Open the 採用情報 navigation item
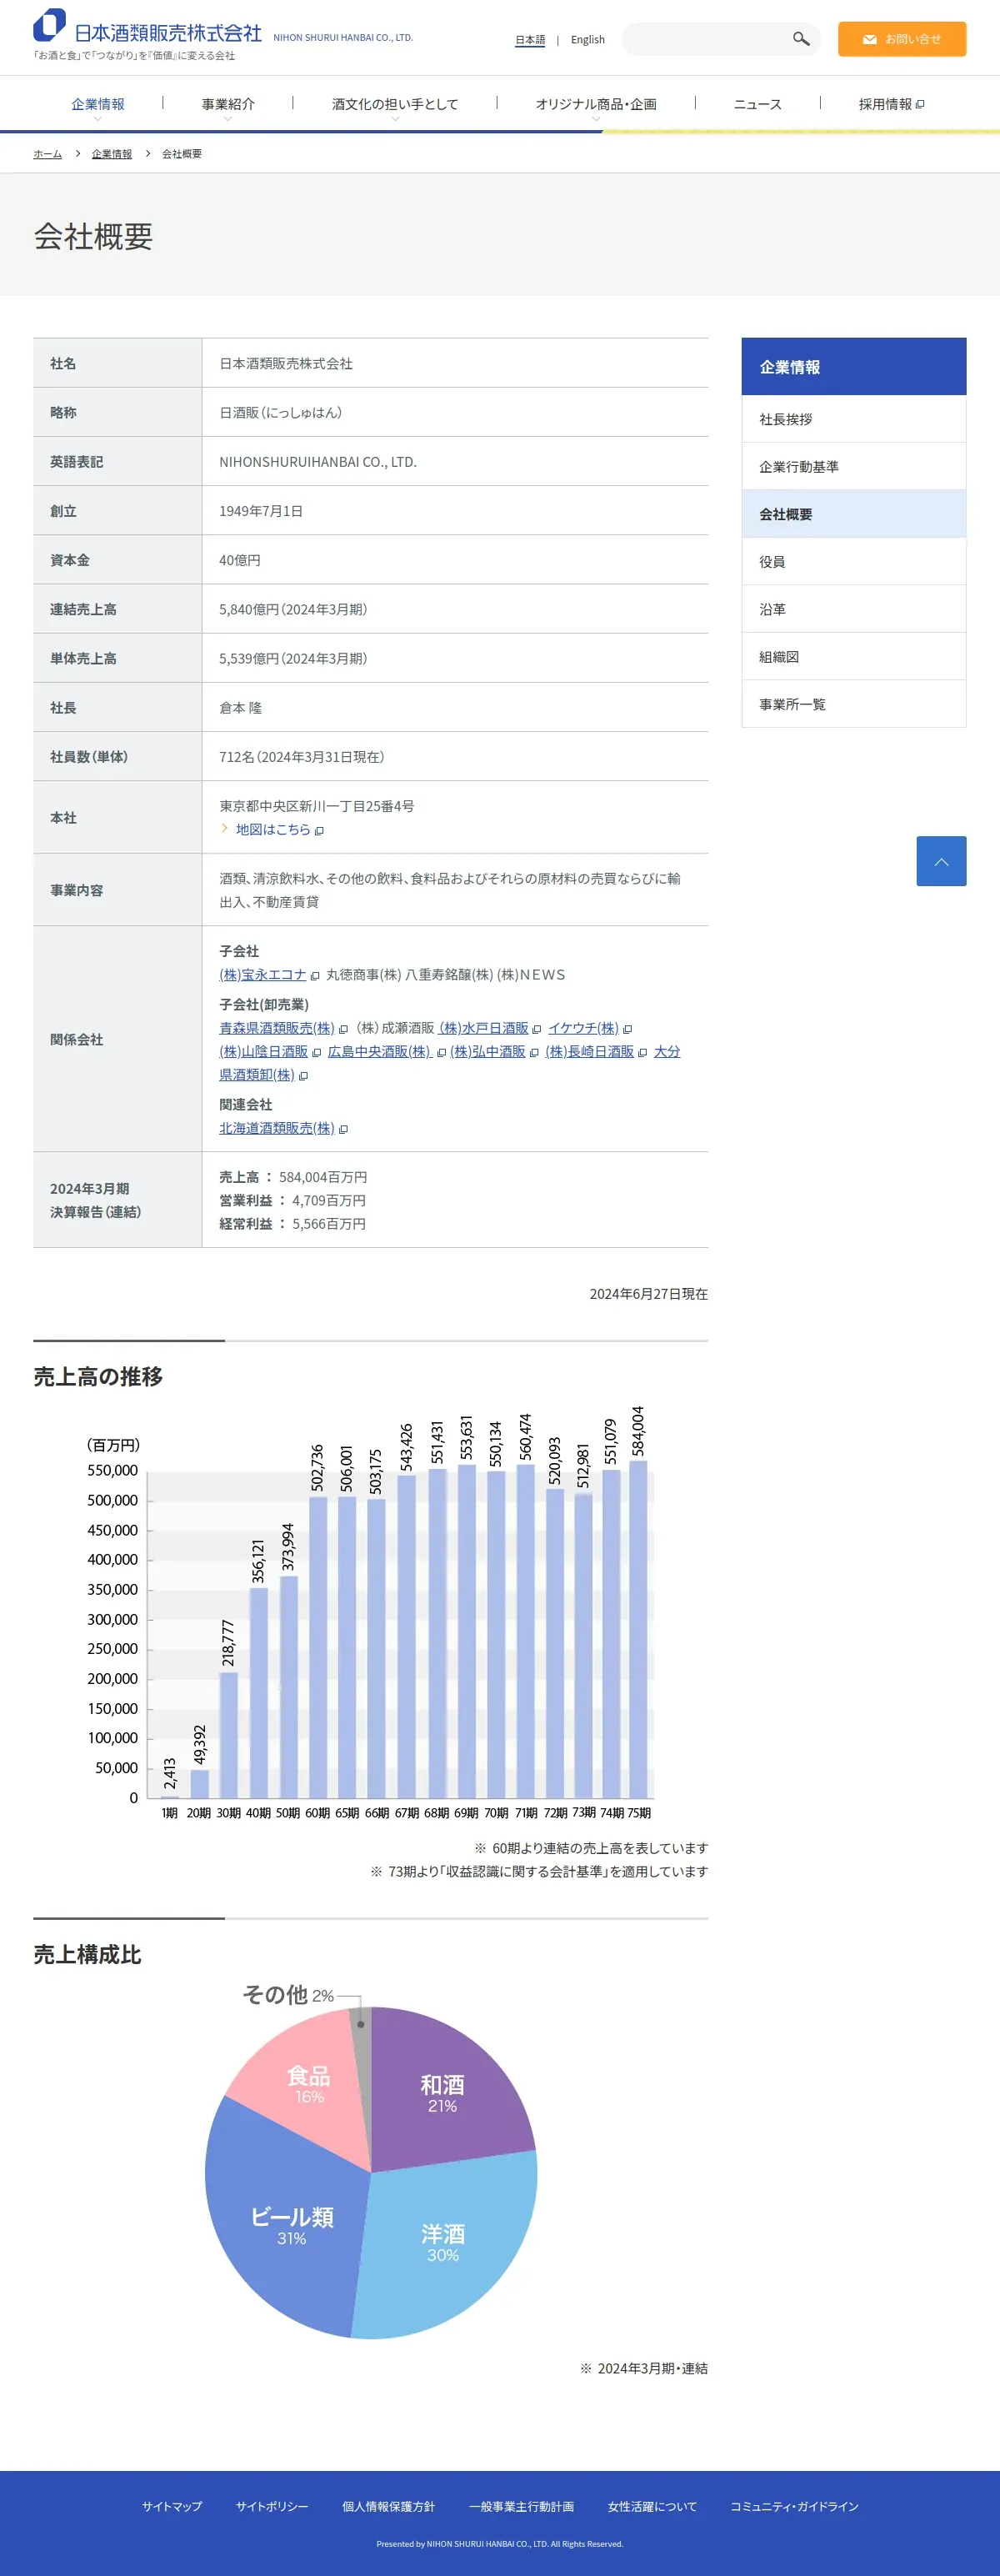Screen dimensions: 1000x2576 click(891, 104)
